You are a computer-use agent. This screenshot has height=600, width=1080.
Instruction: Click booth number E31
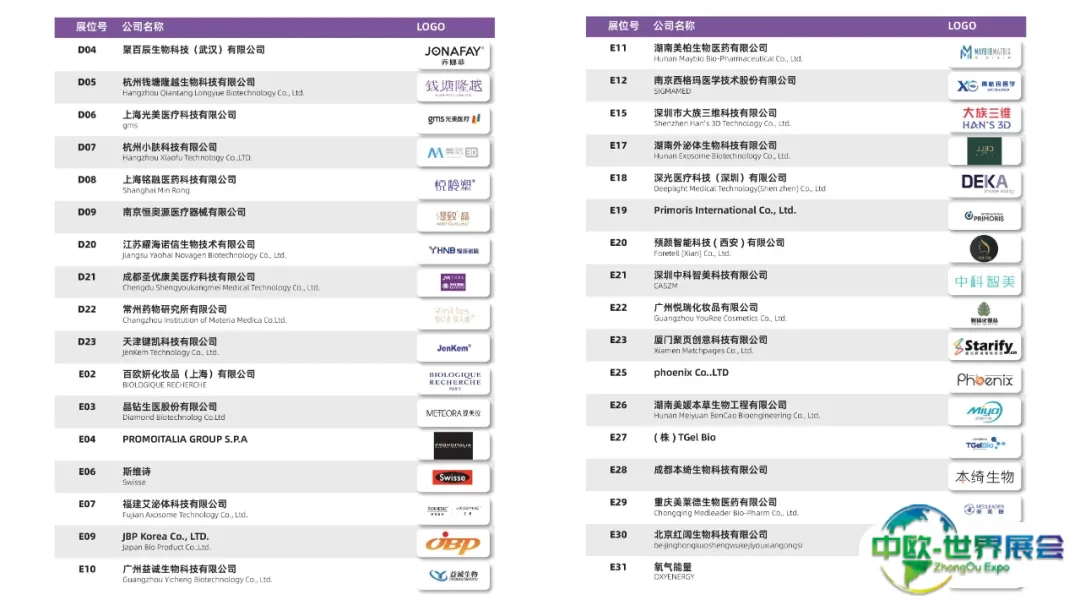[618, 567]
